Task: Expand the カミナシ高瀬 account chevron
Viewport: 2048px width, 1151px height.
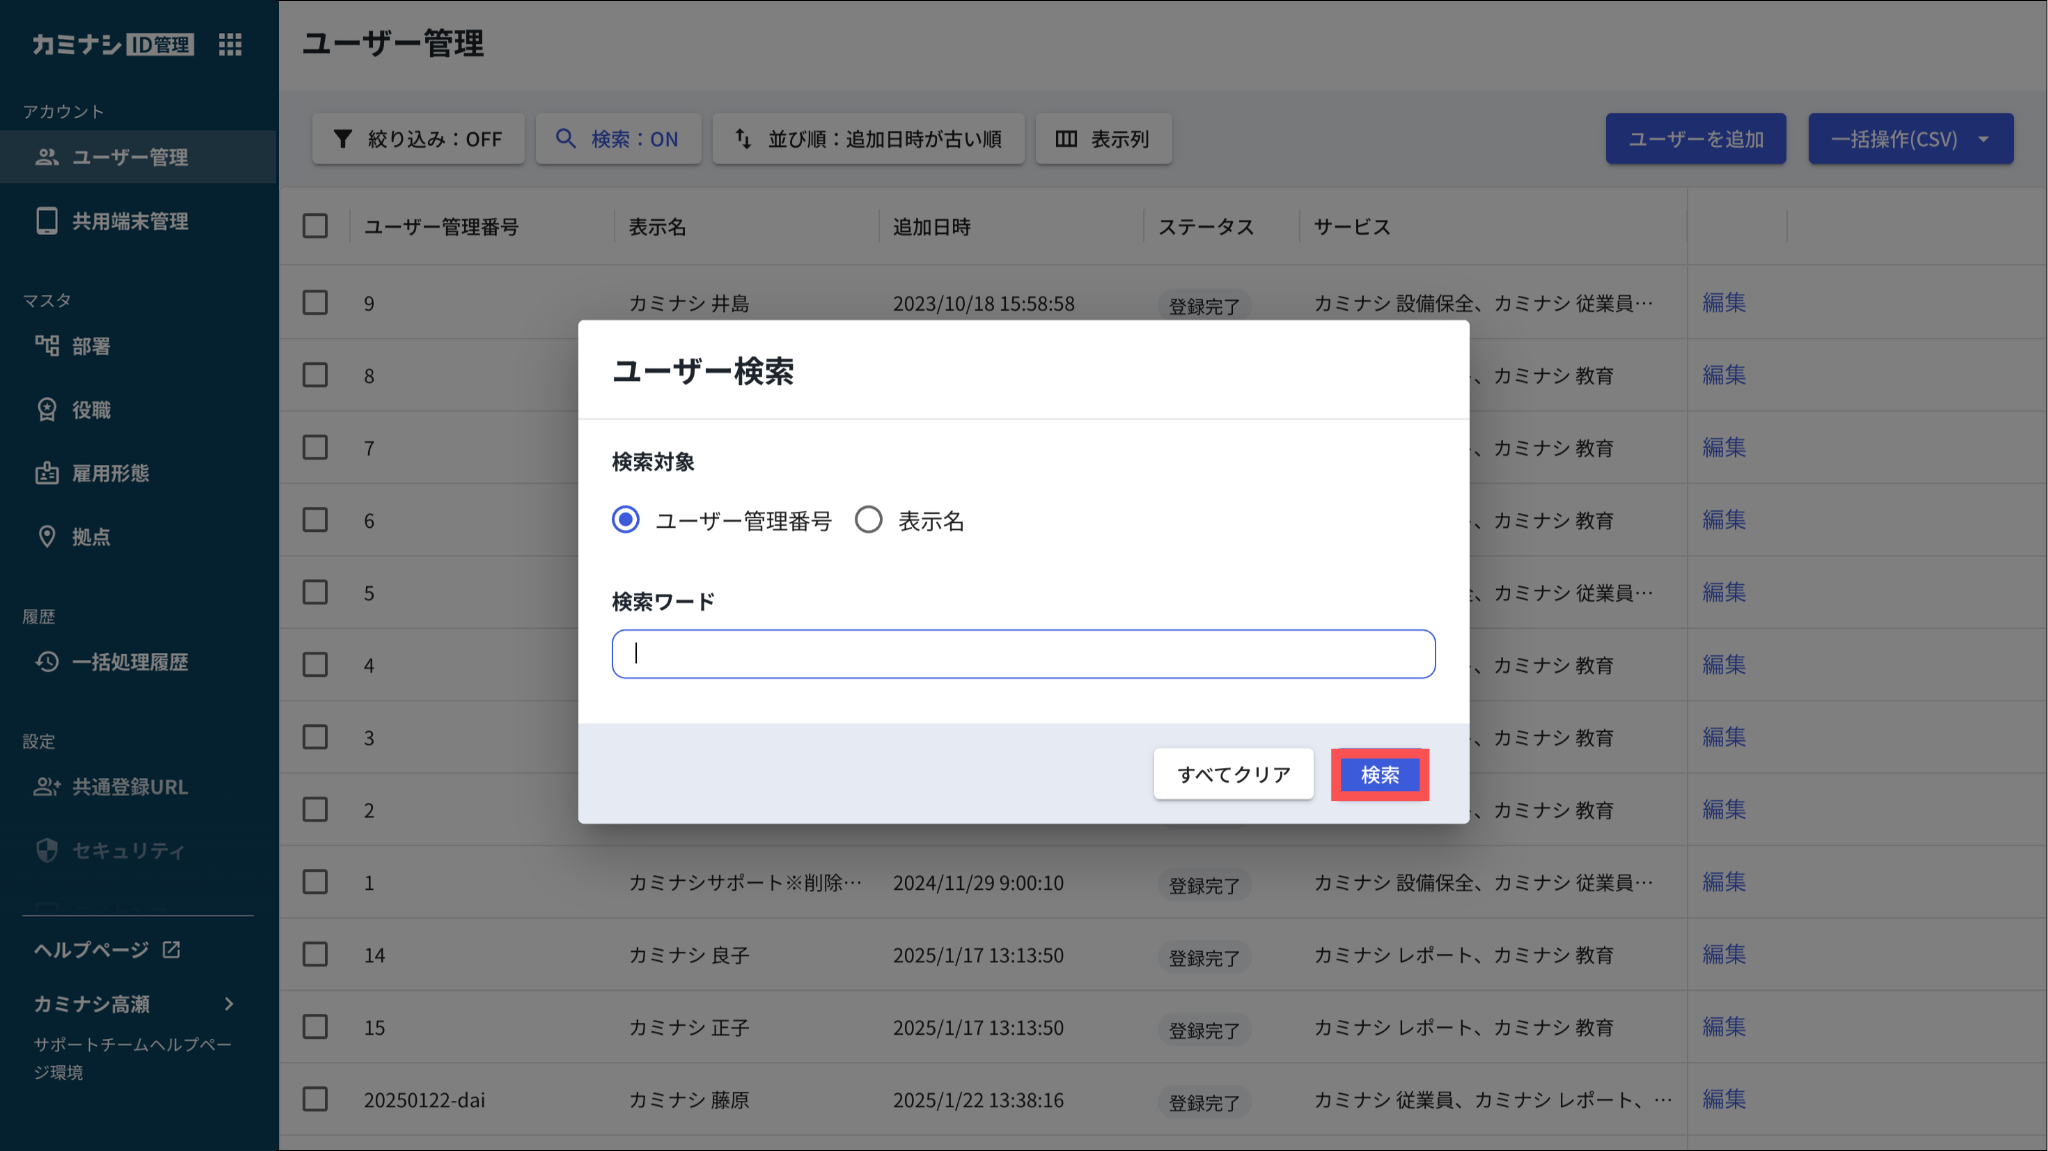Action: 229,1004
